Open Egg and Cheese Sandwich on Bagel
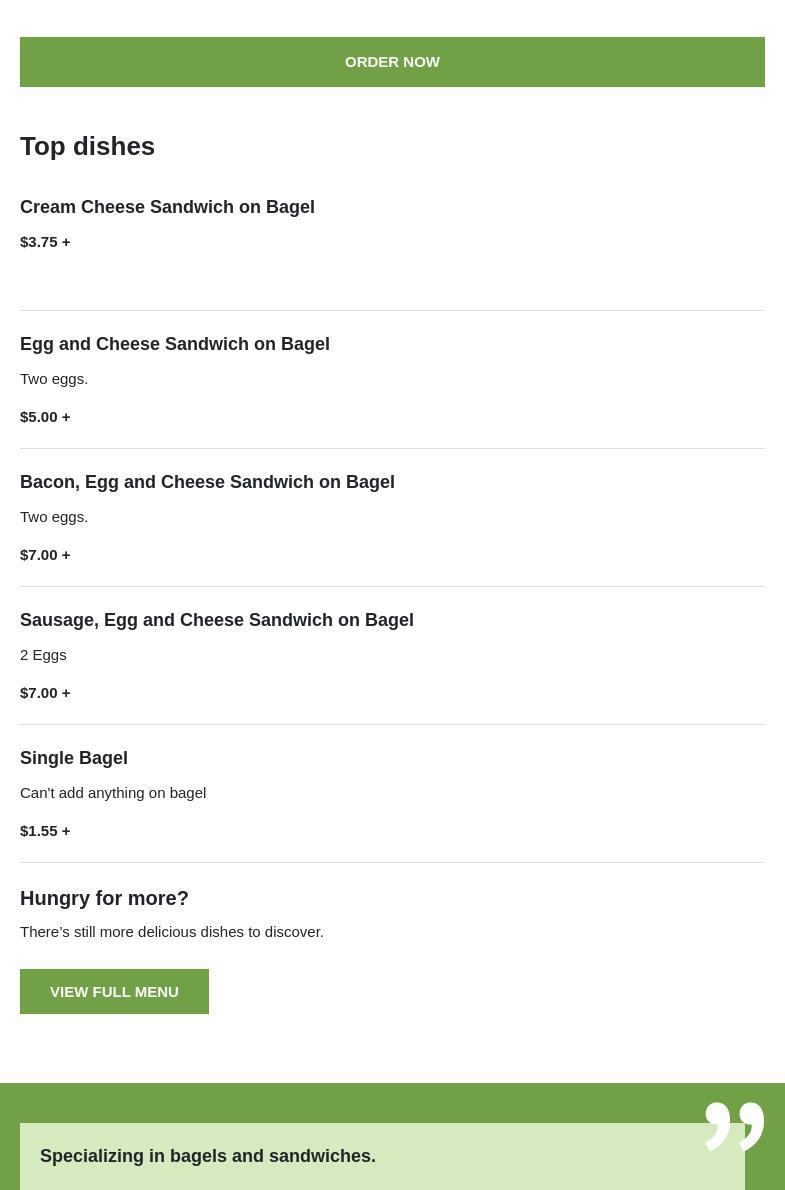Image resolution: width=785 pixels, height=1190 pixels. point(175,344)
